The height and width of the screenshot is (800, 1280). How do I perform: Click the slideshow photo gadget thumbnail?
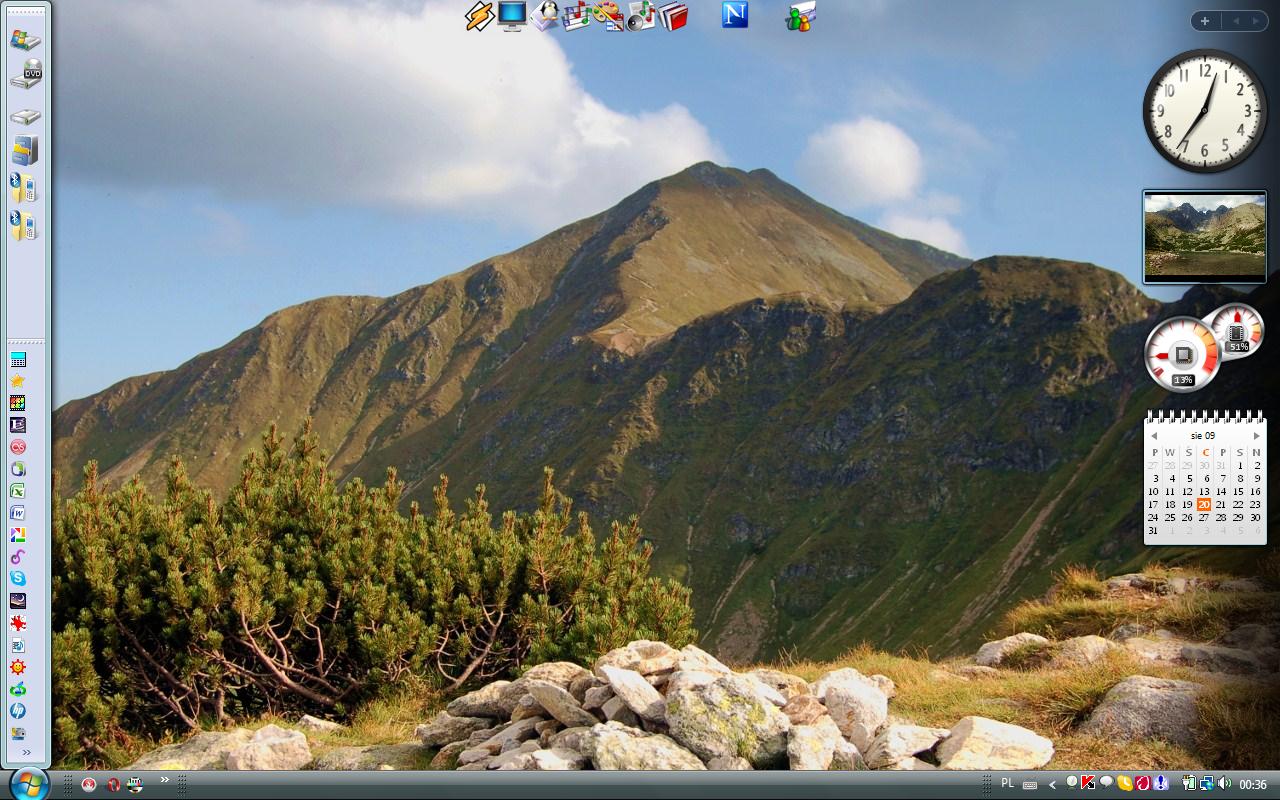coord(1204,236)
